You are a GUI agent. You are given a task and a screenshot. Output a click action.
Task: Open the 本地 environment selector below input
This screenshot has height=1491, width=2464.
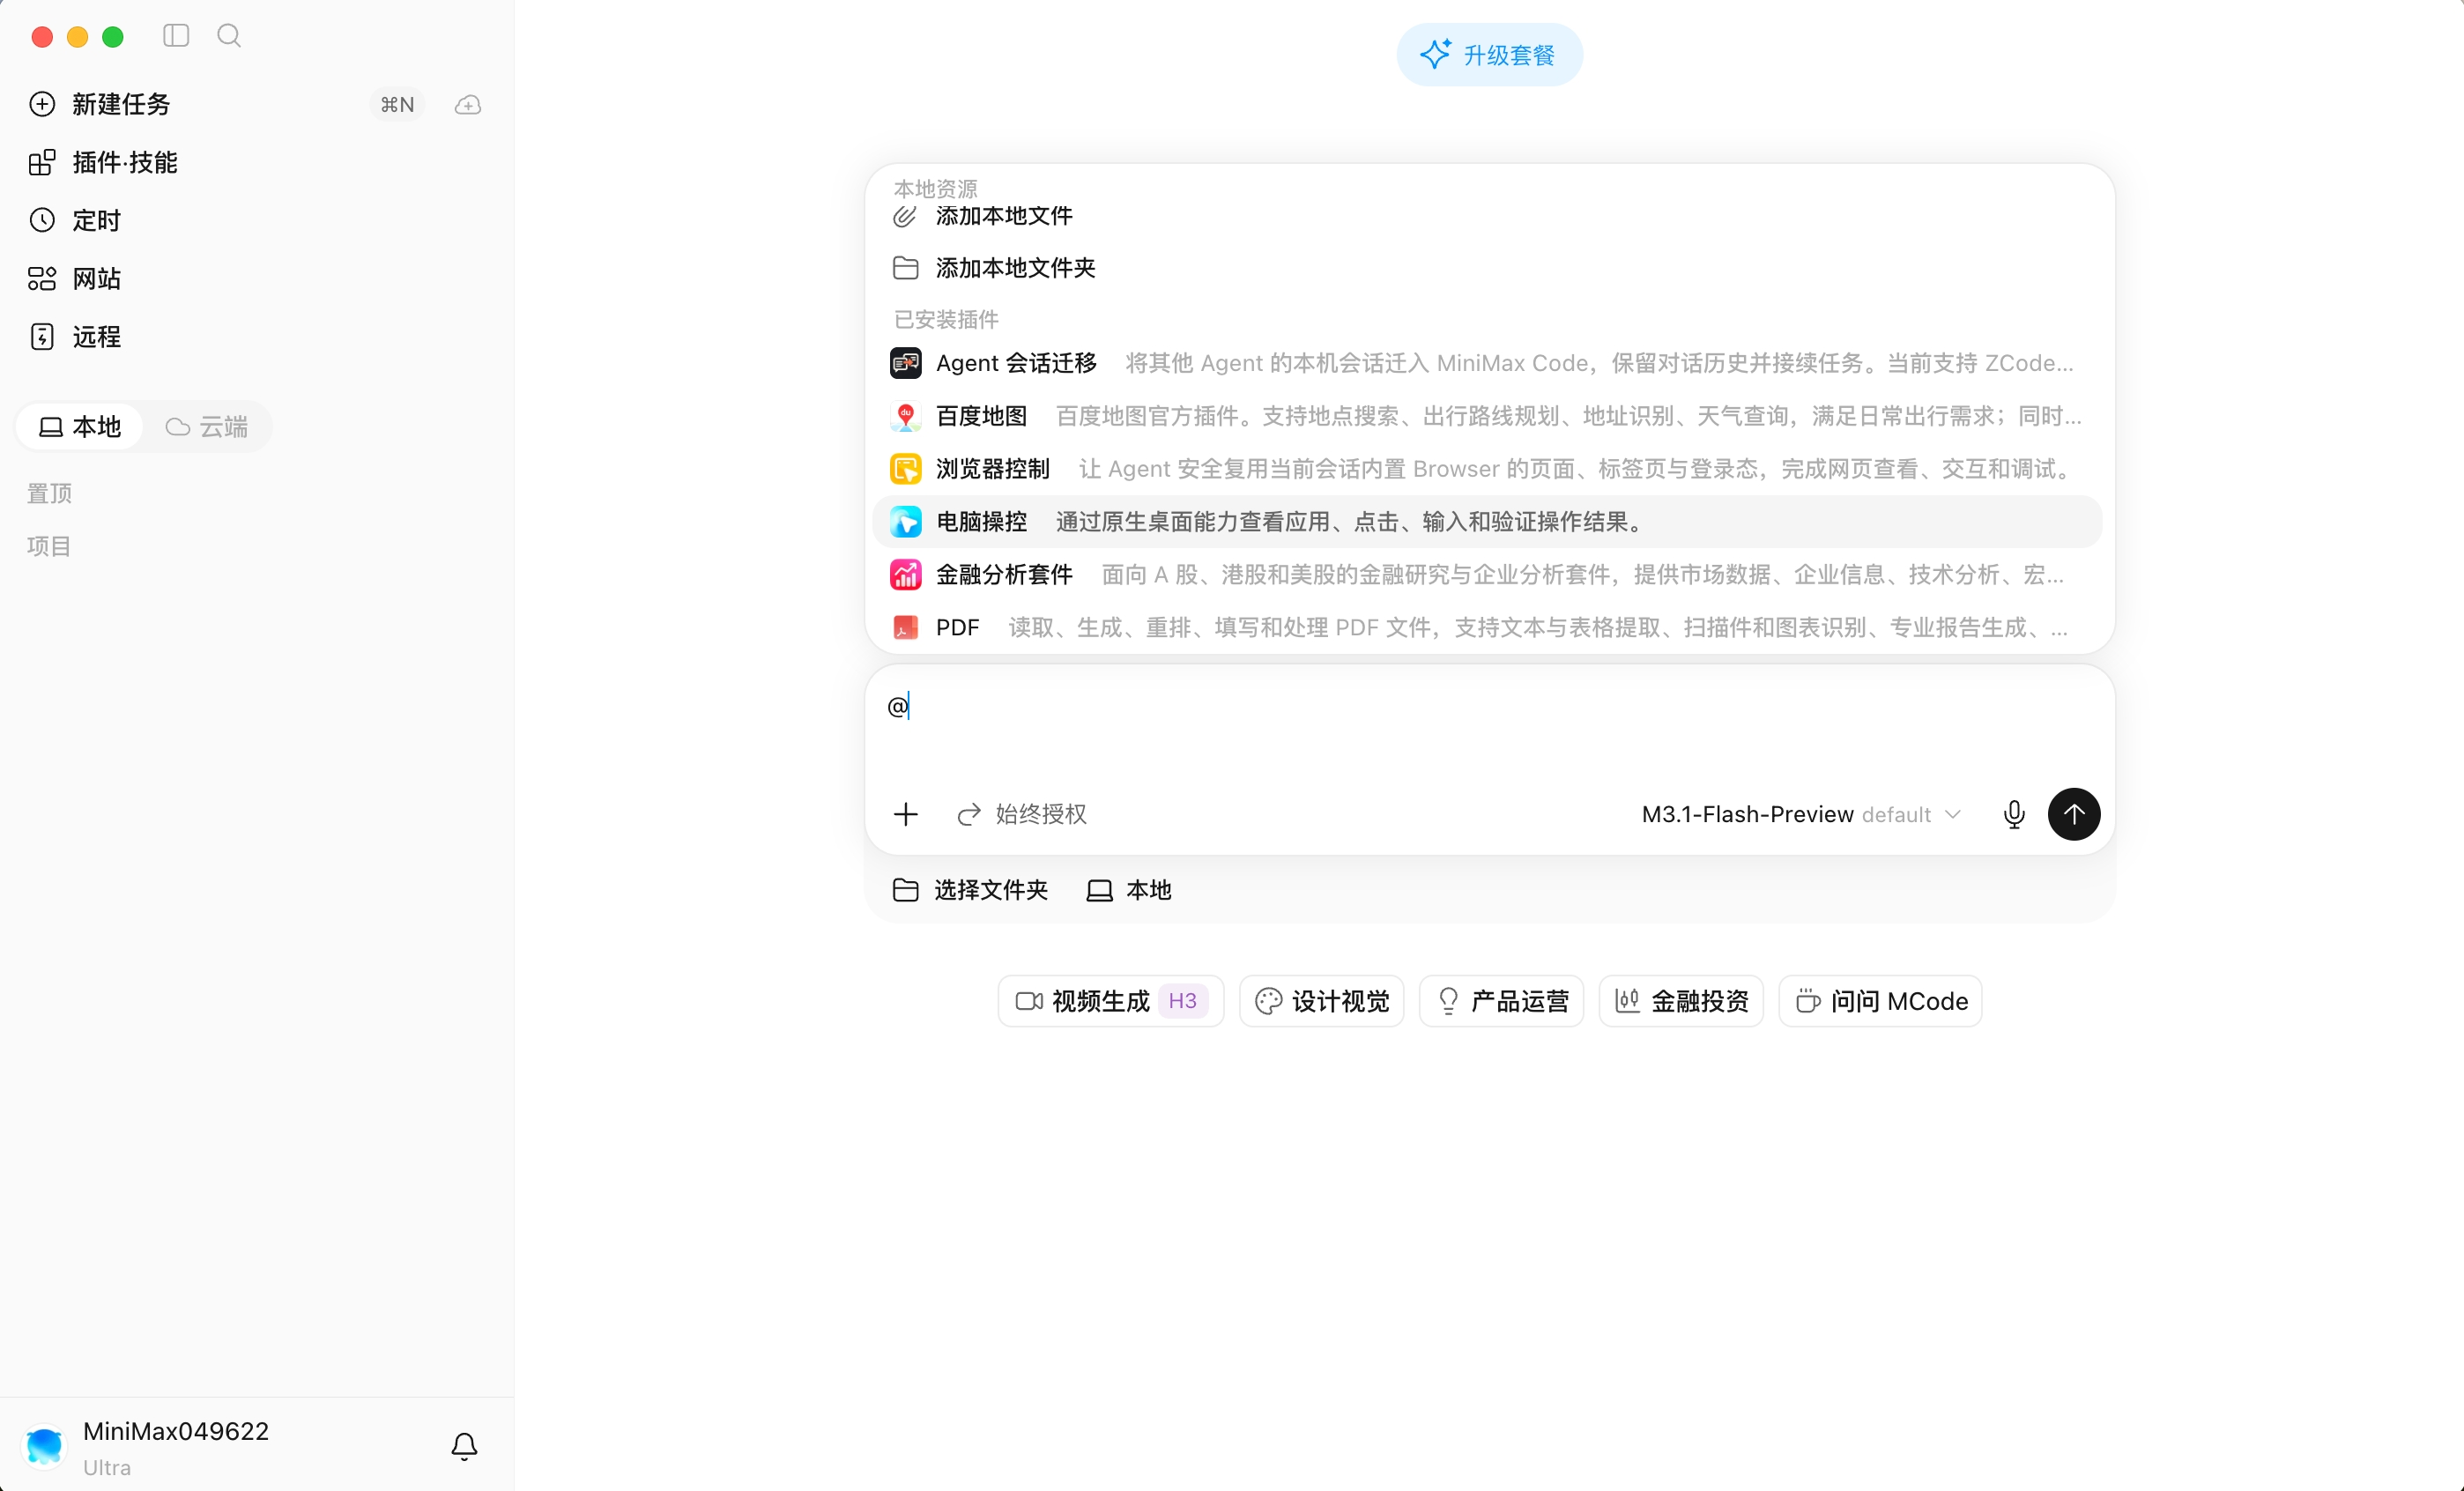pos(1129,890)
